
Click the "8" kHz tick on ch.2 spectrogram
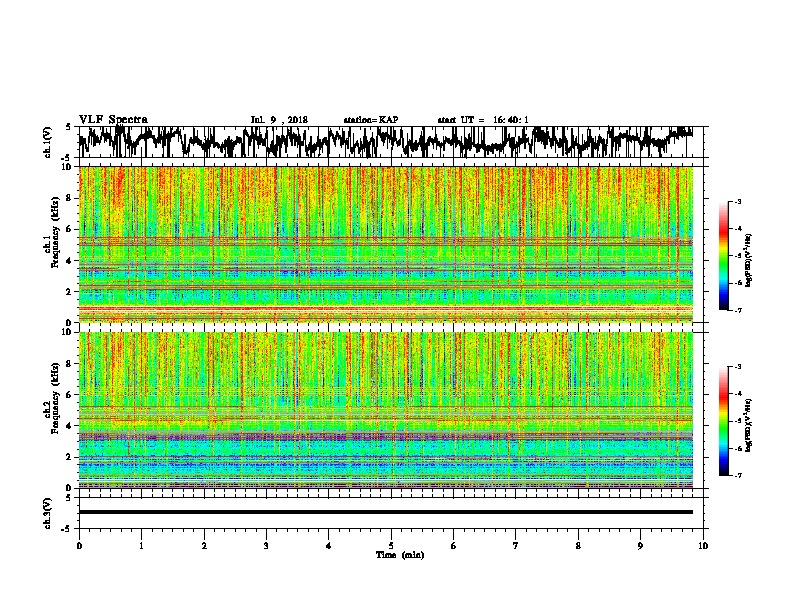point(70,363)
